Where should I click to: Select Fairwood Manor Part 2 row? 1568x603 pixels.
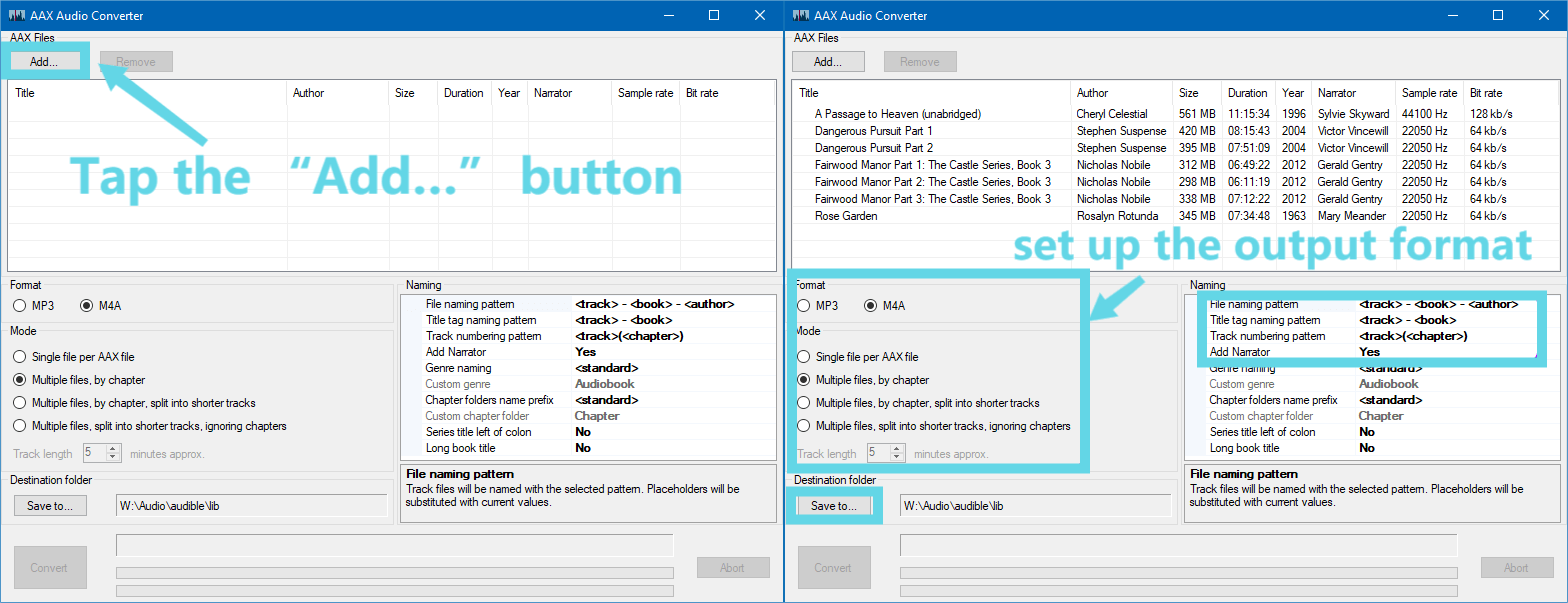pyautogui.click(x=1176, y=182)
